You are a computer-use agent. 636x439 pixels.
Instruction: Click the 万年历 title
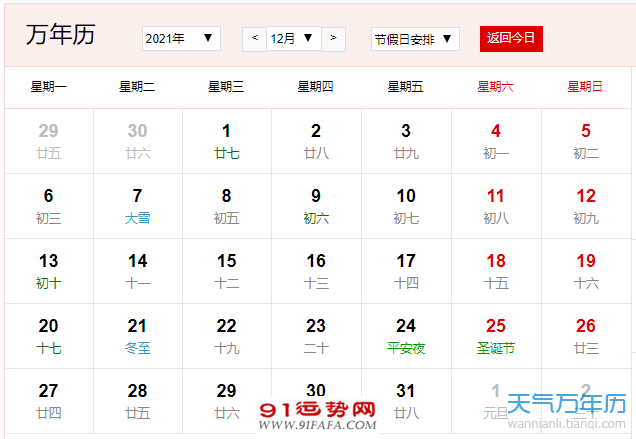[61, 34]
